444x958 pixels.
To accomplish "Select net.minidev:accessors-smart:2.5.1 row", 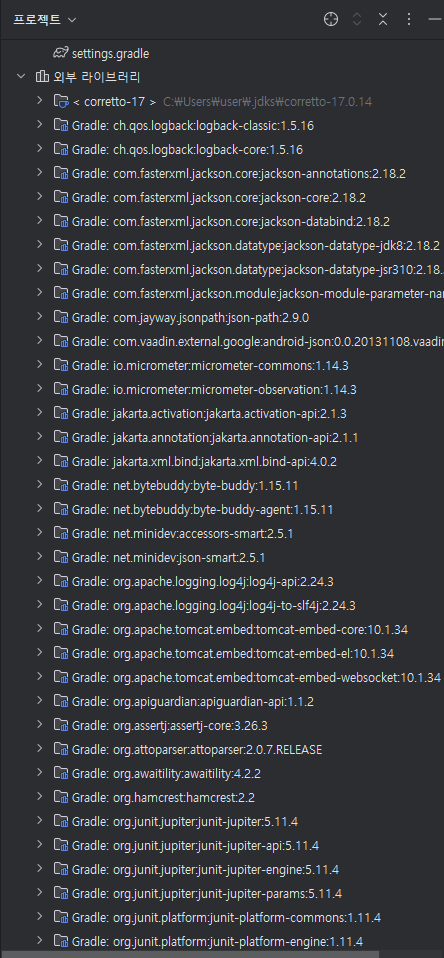I will [x=222, y=534].
